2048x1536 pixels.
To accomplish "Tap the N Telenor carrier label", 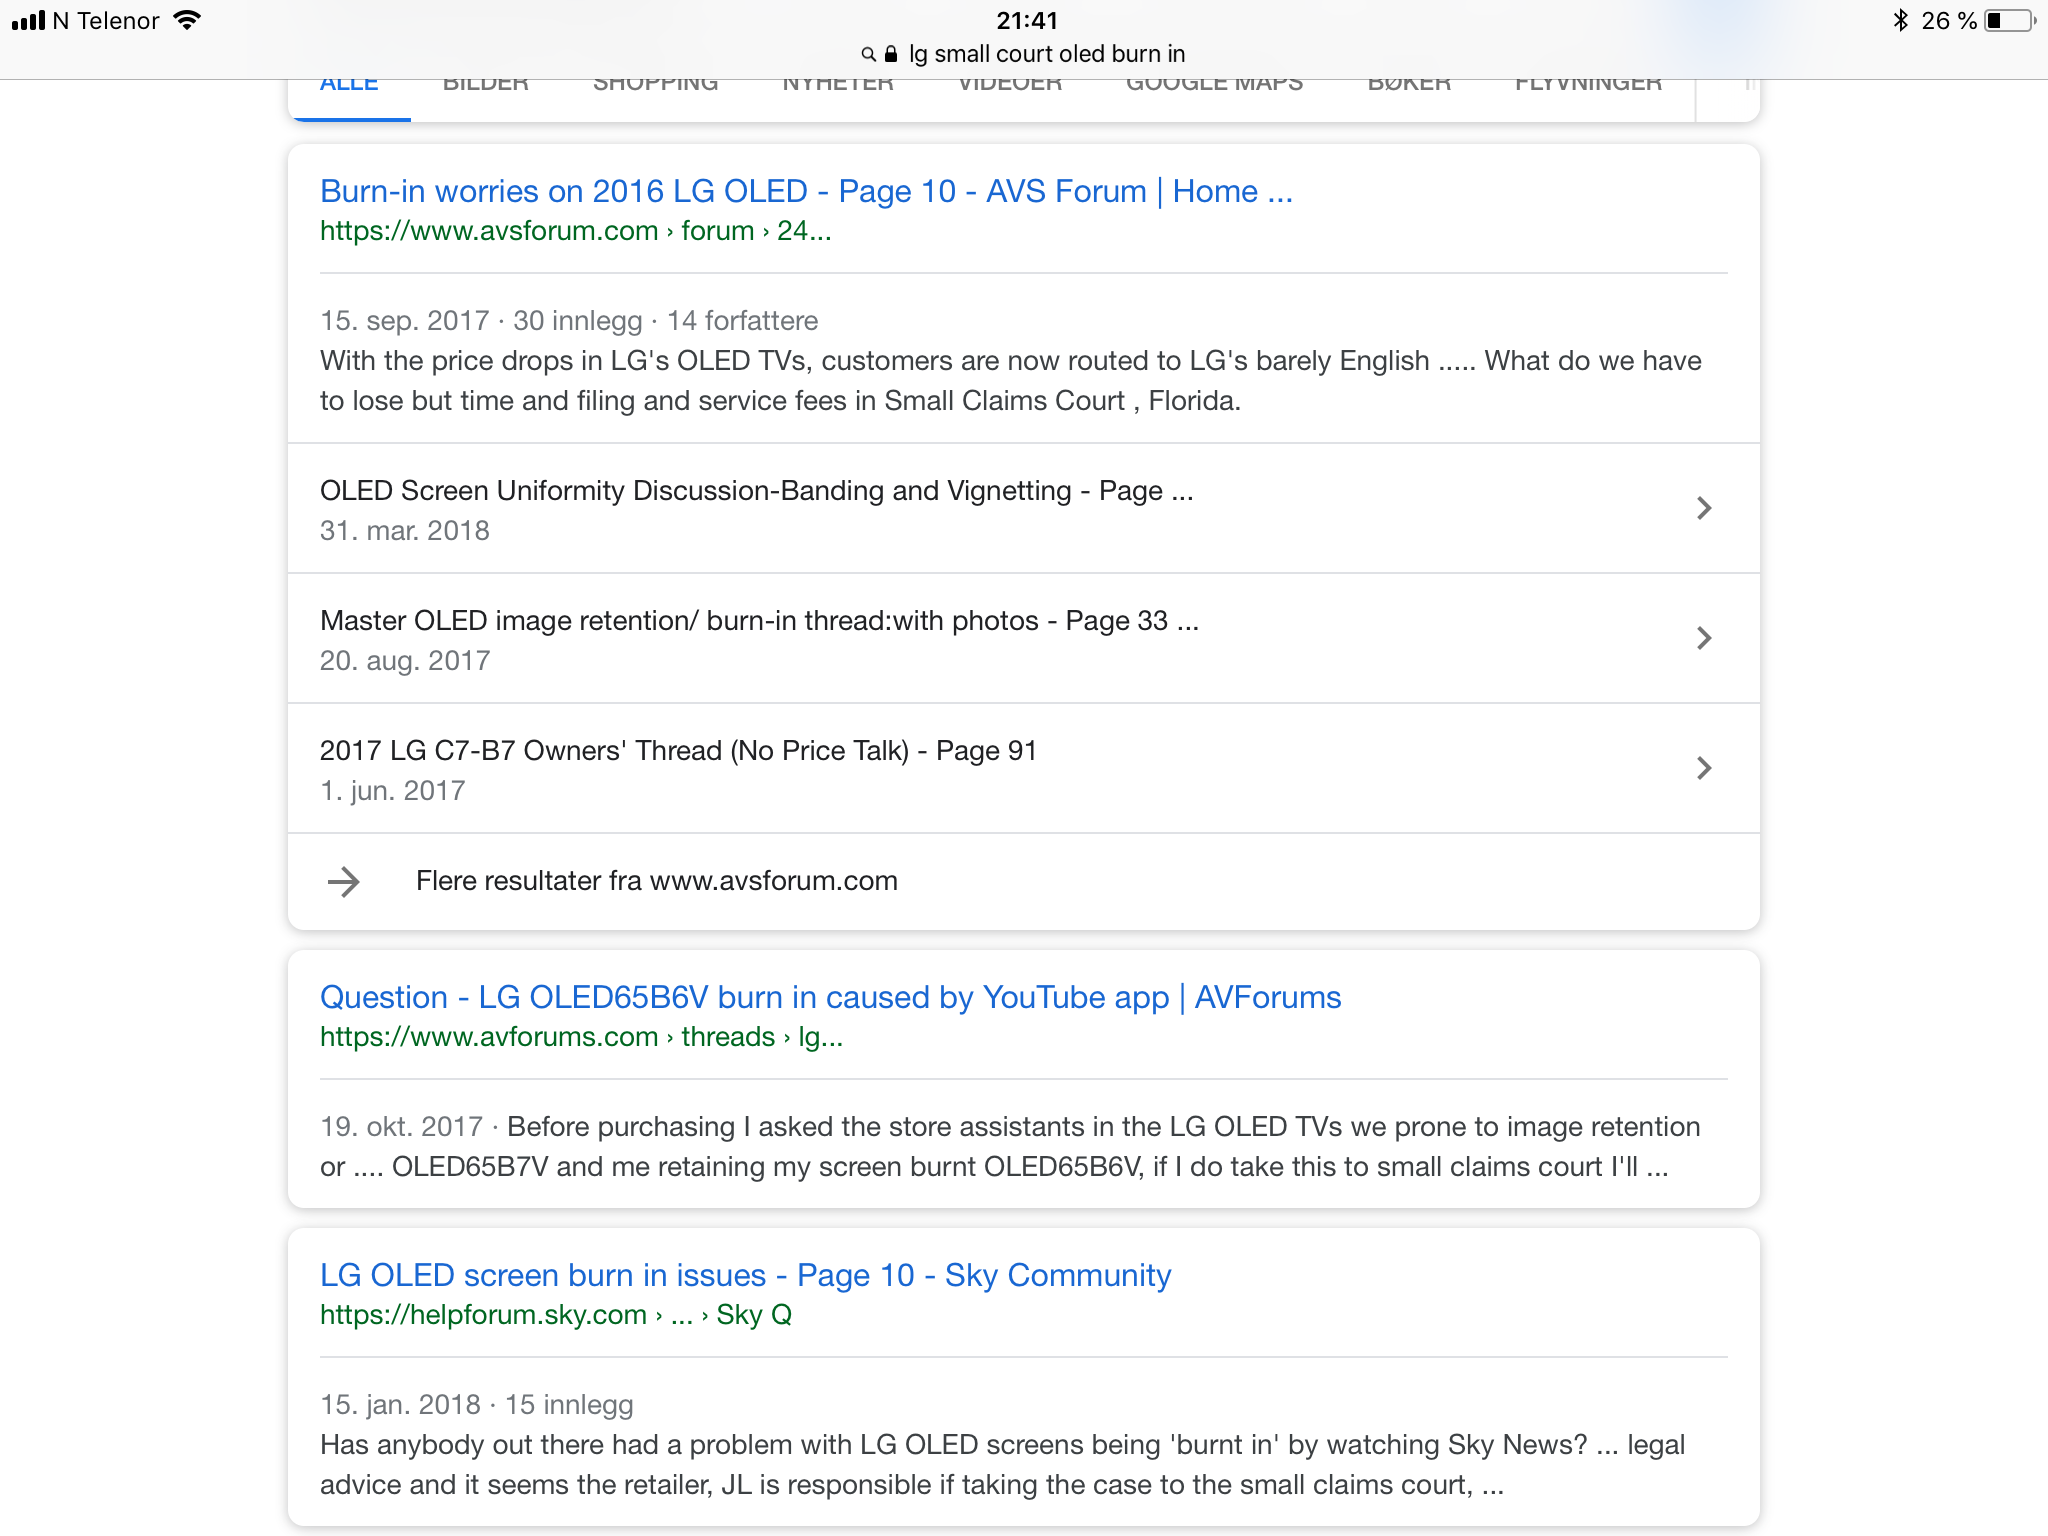I will 106,21.
